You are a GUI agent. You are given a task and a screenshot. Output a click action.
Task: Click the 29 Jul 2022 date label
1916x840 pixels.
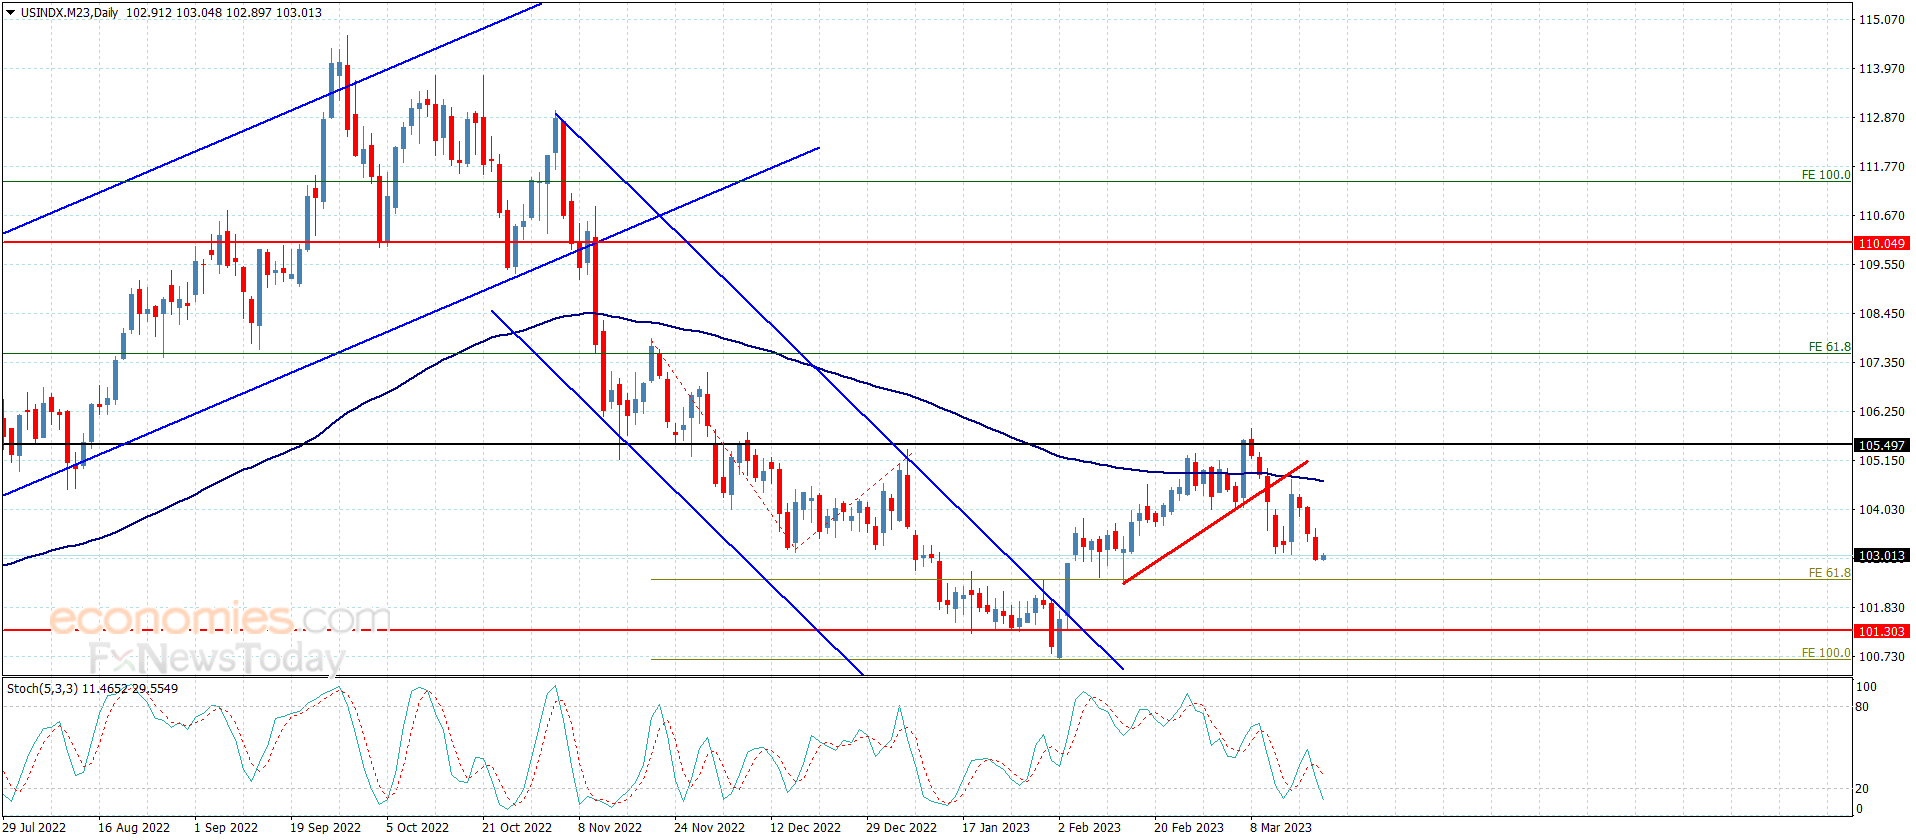tap(35, 827)
